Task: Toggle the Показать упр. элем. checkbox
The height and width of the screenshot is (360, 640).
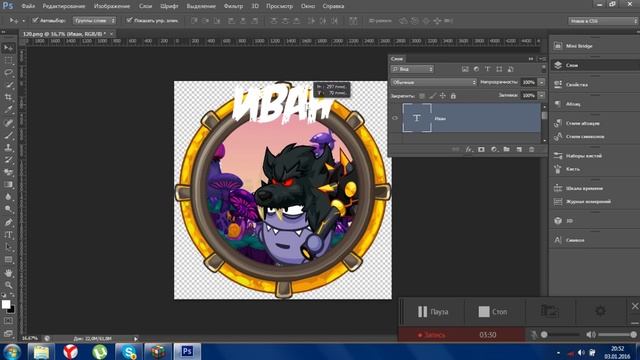Action: (x=129, y=20)
